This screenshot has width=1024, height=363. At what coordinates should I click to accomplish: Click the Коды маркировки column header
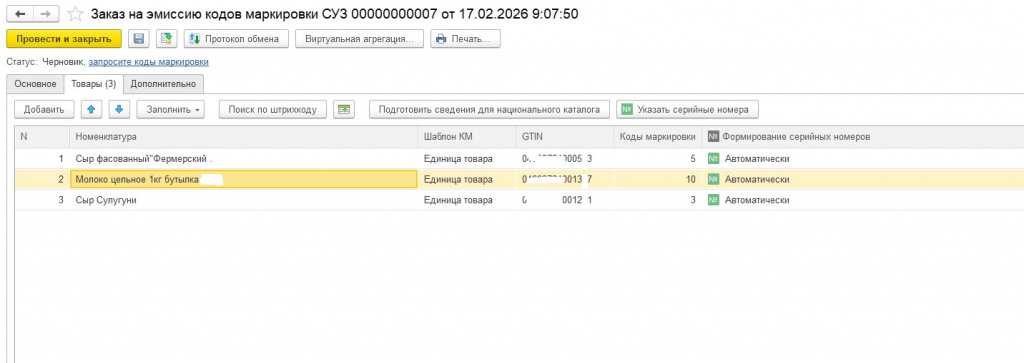pyautogui.click(x=658, y=137)
